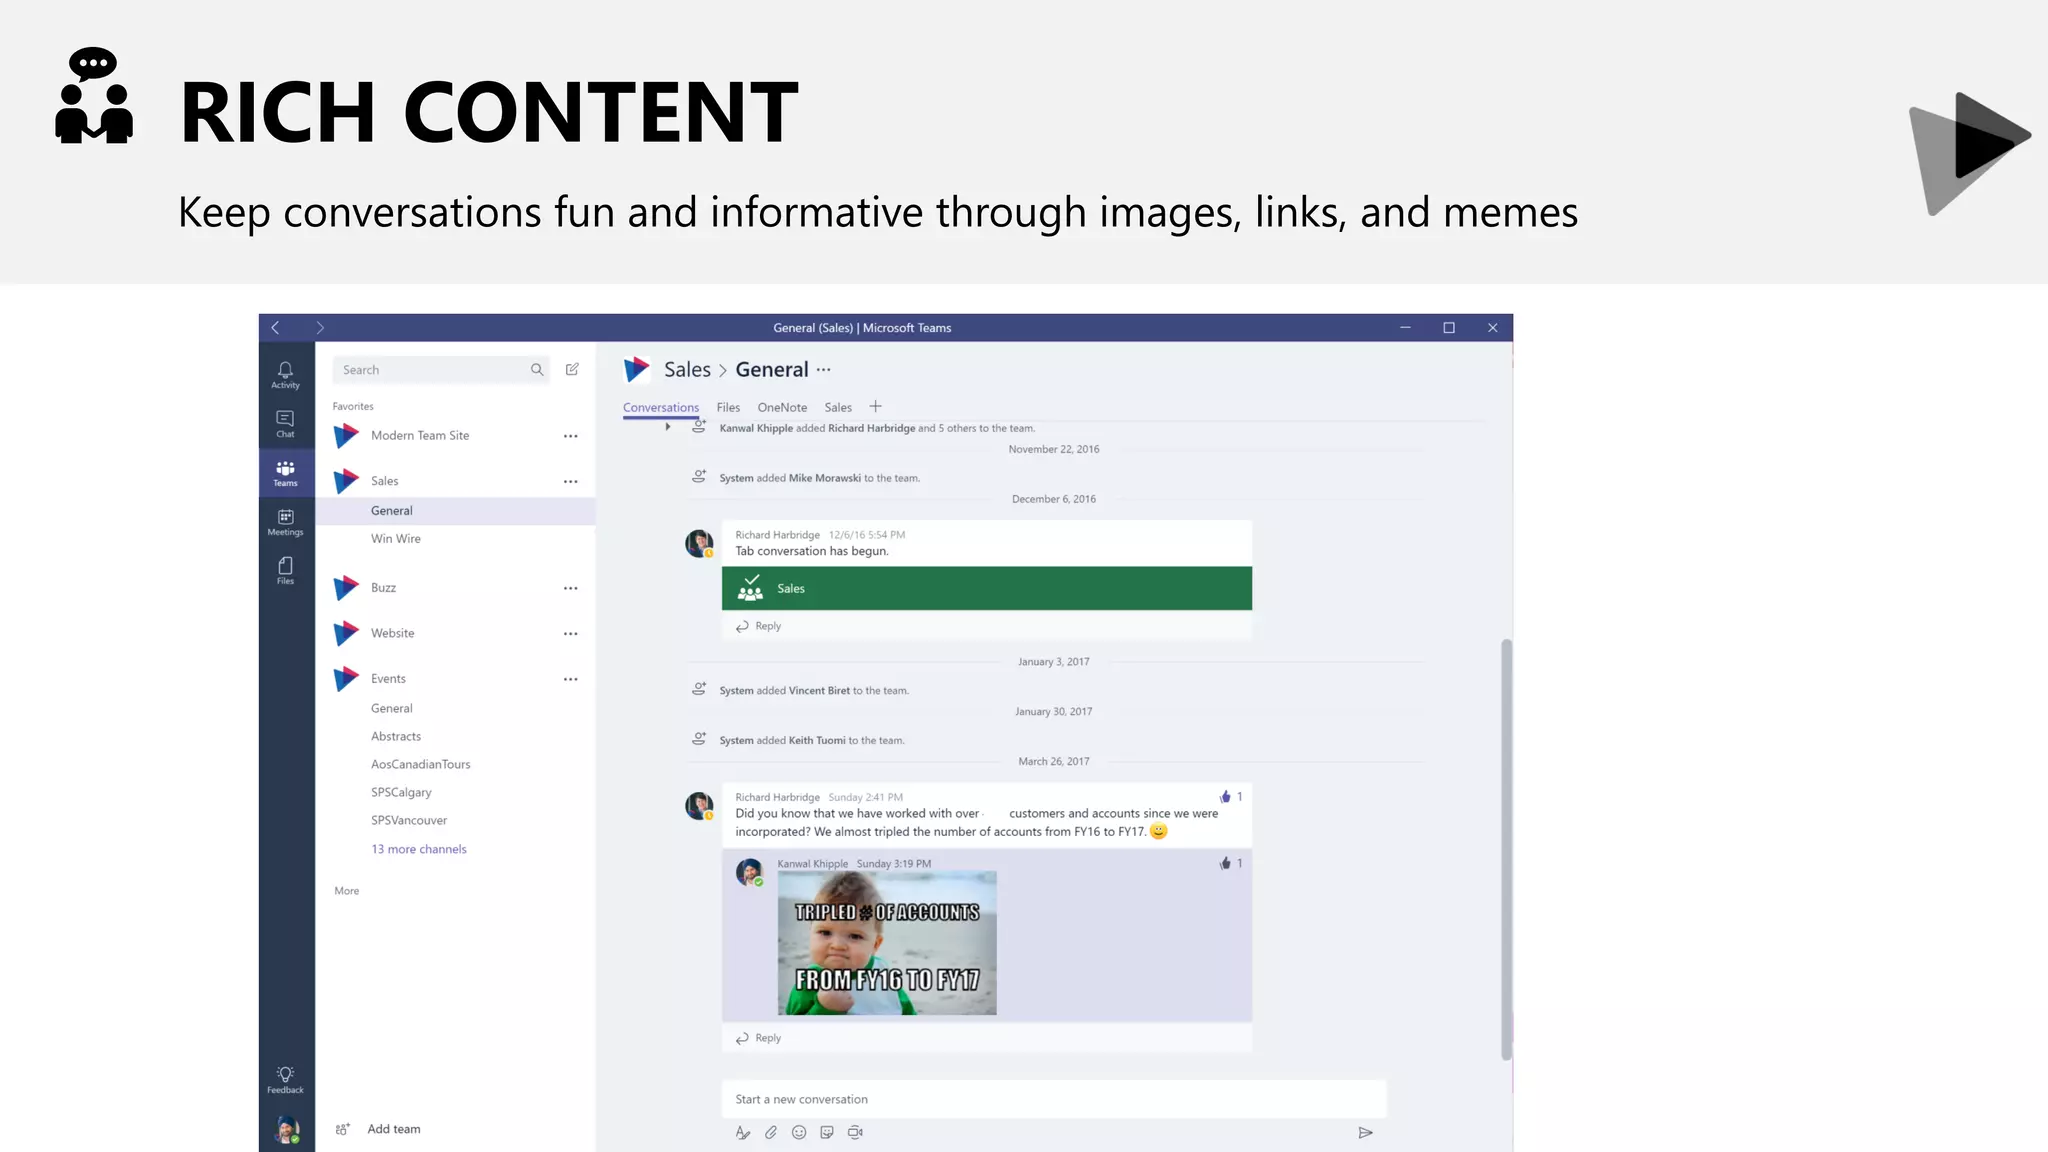This screenshot has height=1152, width=2048.
Task: Click the new chat compose icon
Action: click(x=572, y=369)
